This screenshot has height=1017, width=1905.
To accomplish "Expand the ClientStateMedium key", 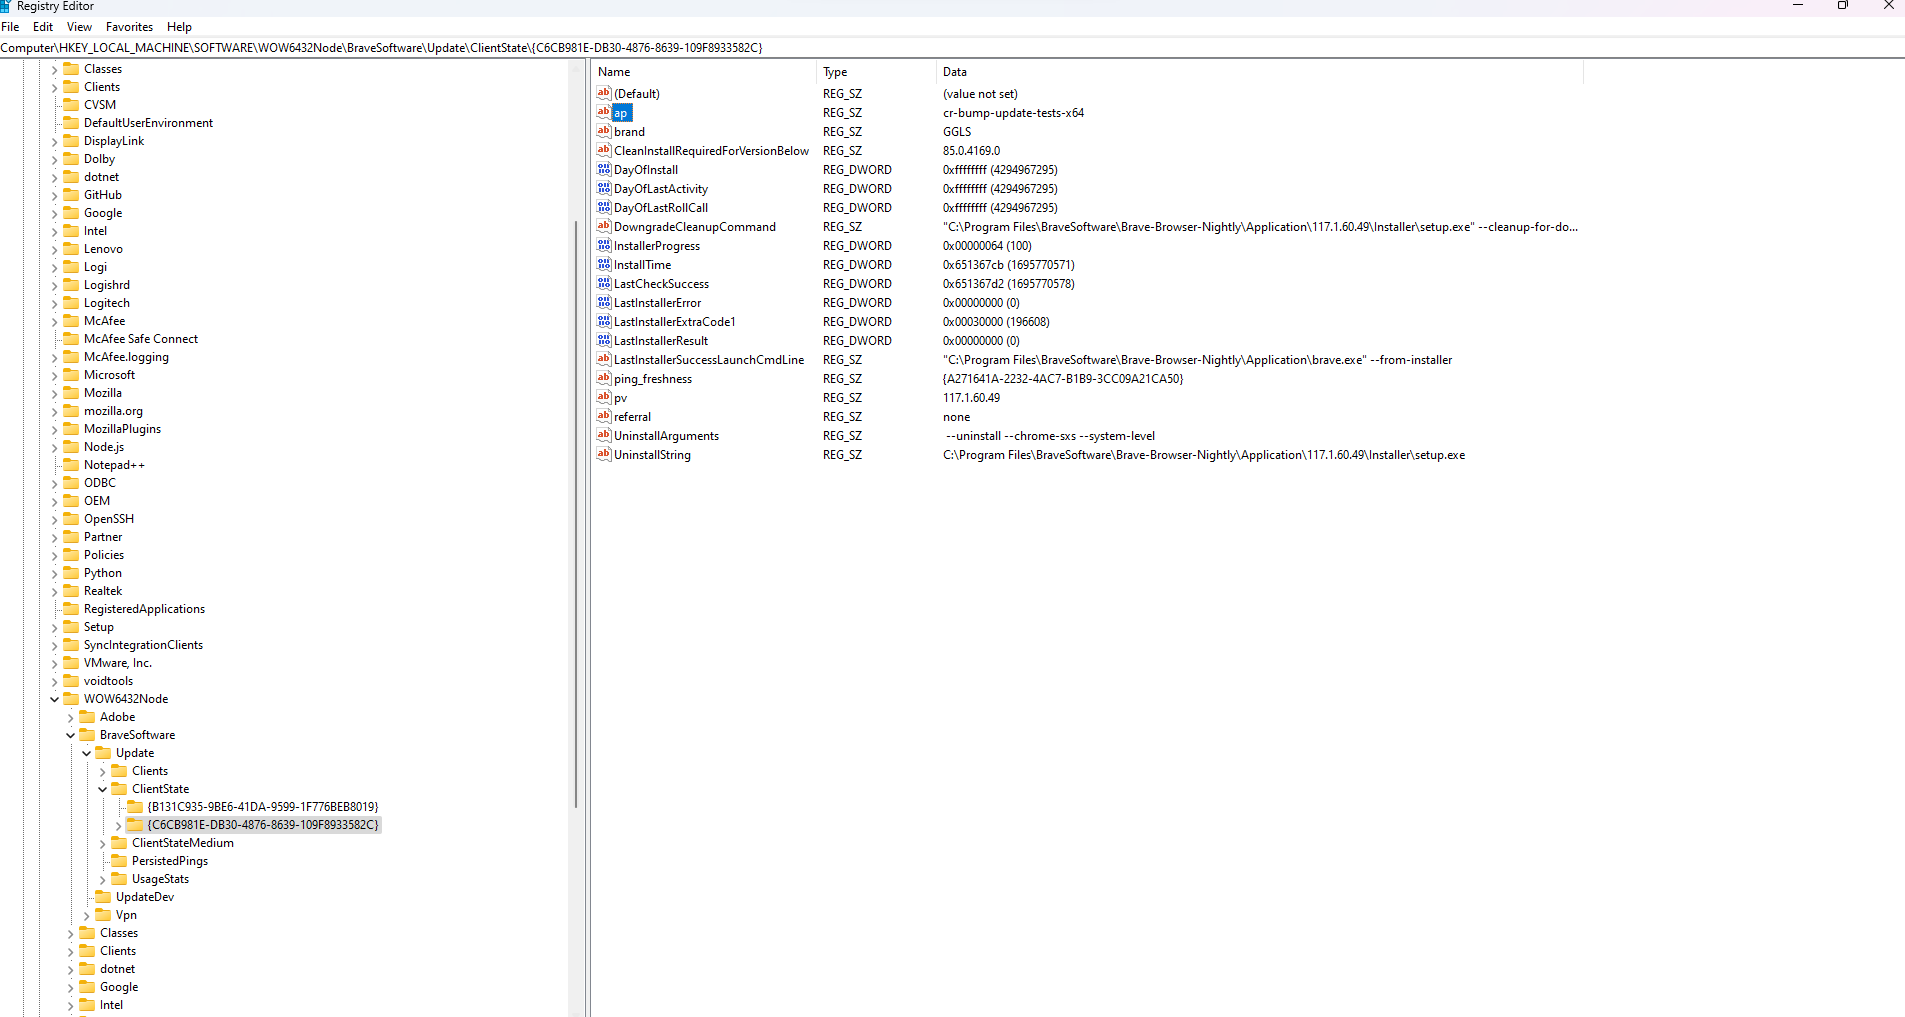I will click(x=102, y=842).
